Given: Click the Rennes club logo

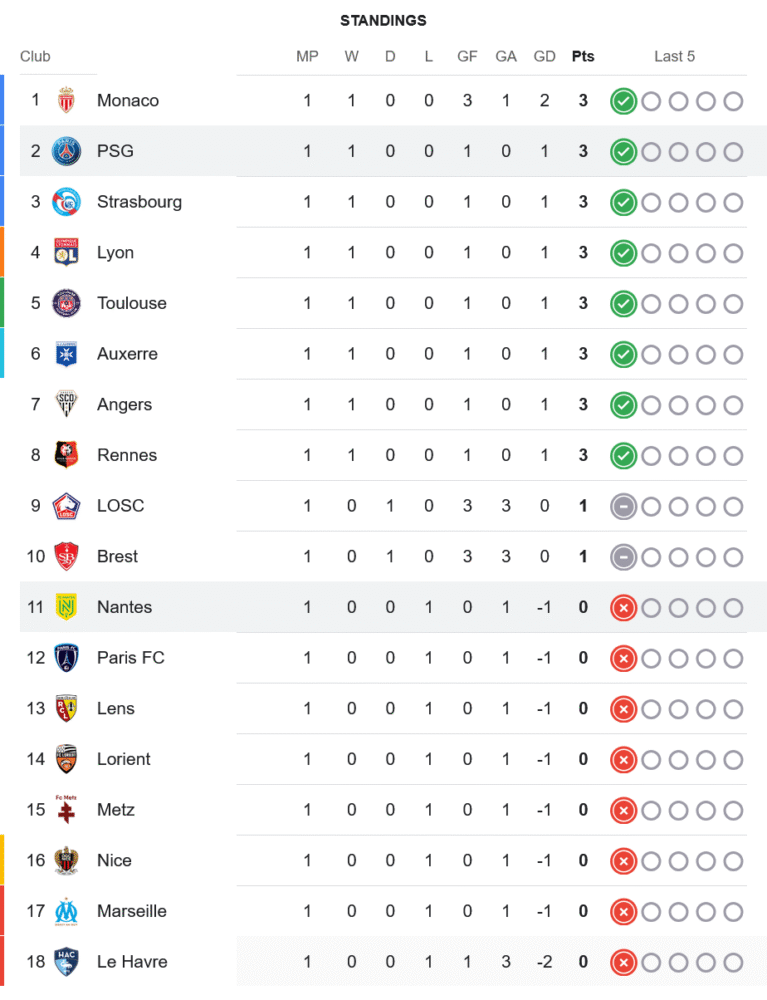Looking at the screenshot, I should click(x=66, y=455).
